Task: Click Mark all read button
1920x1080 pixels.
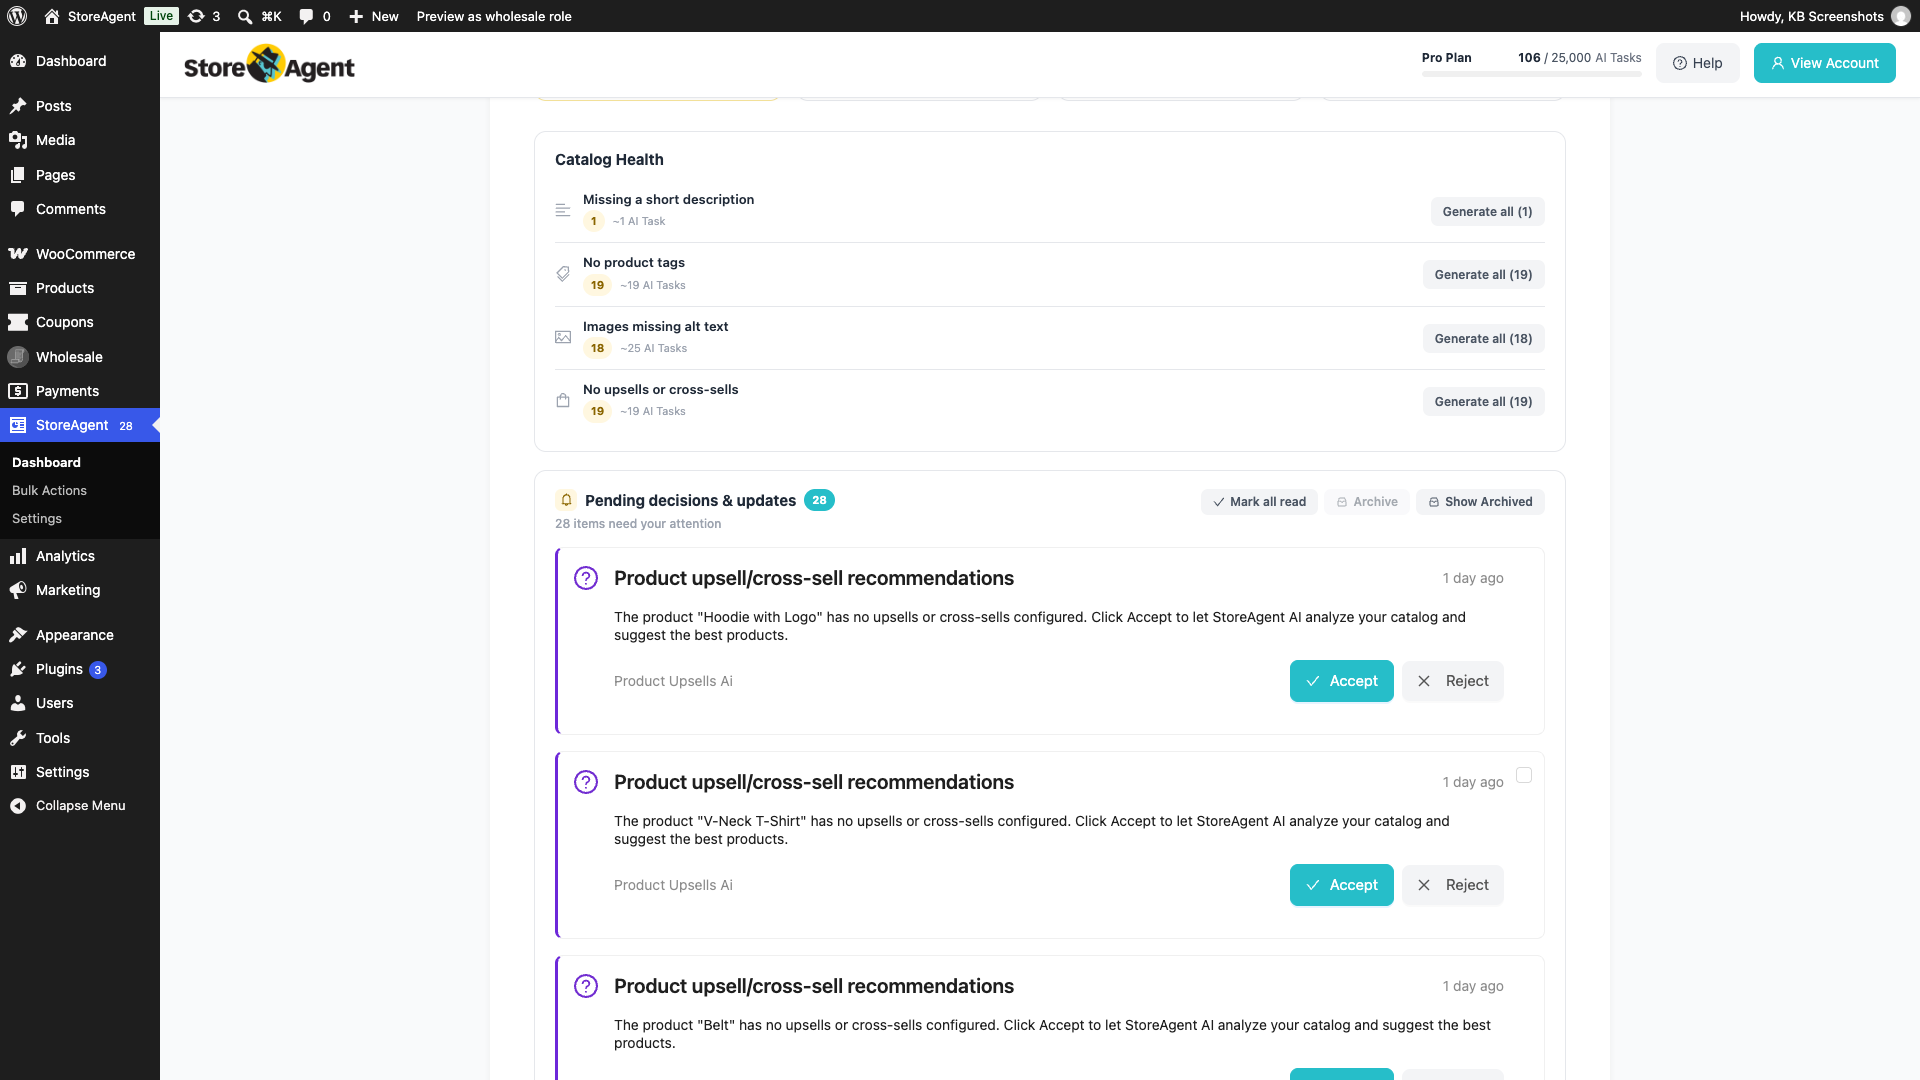Action: (x=1259, y=502)
